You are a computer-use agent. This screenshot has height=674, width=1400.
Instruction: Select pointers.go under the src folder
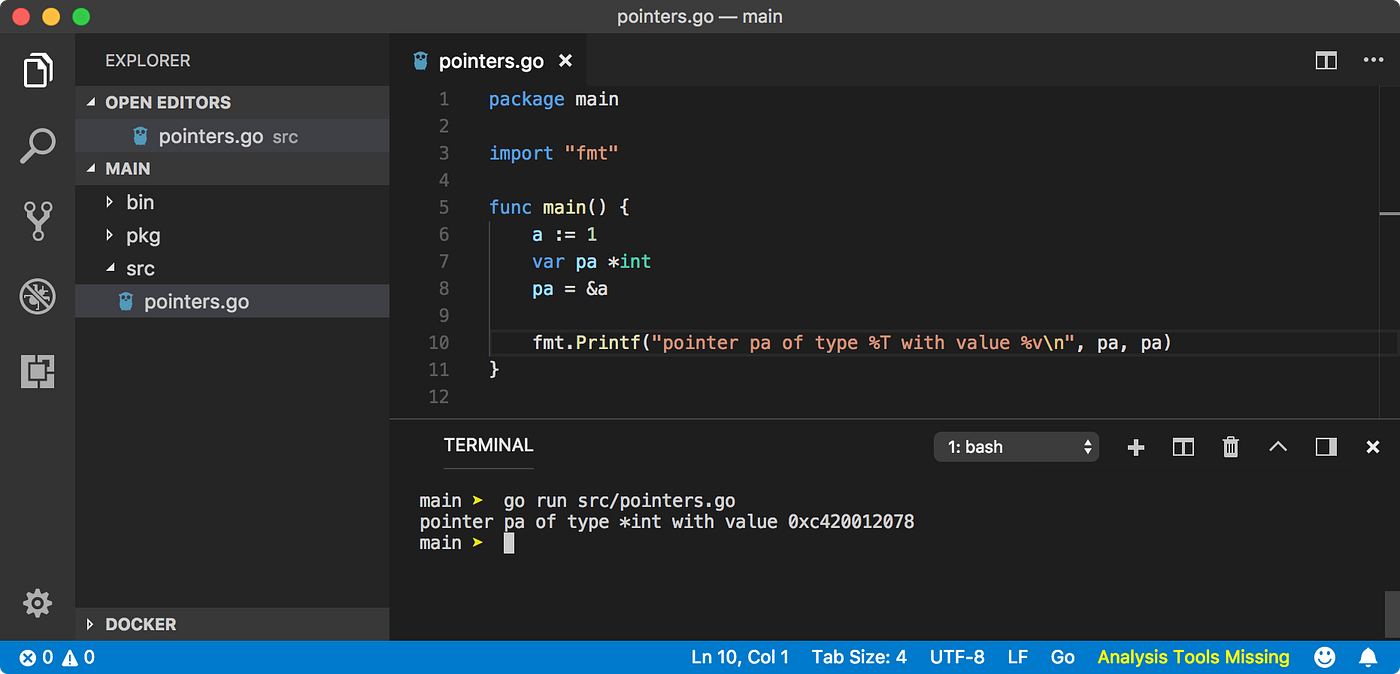point(232,301)
